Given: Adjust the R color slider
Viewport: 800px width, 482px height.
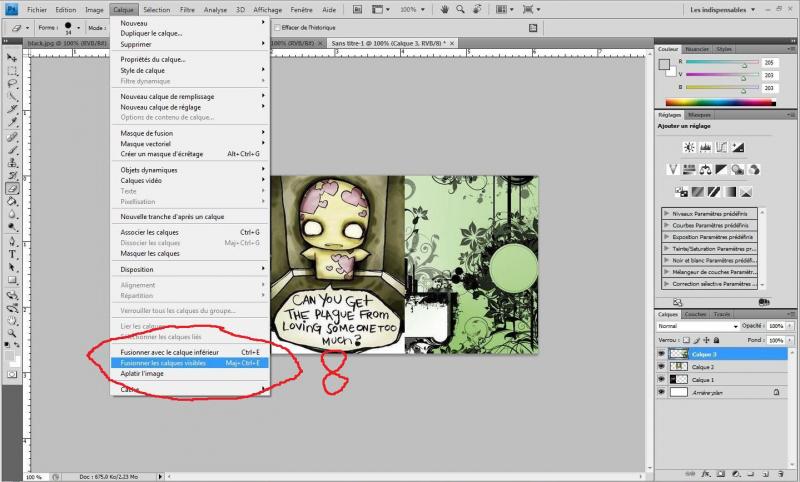Looking at the screenshot, I should (744, 64).
